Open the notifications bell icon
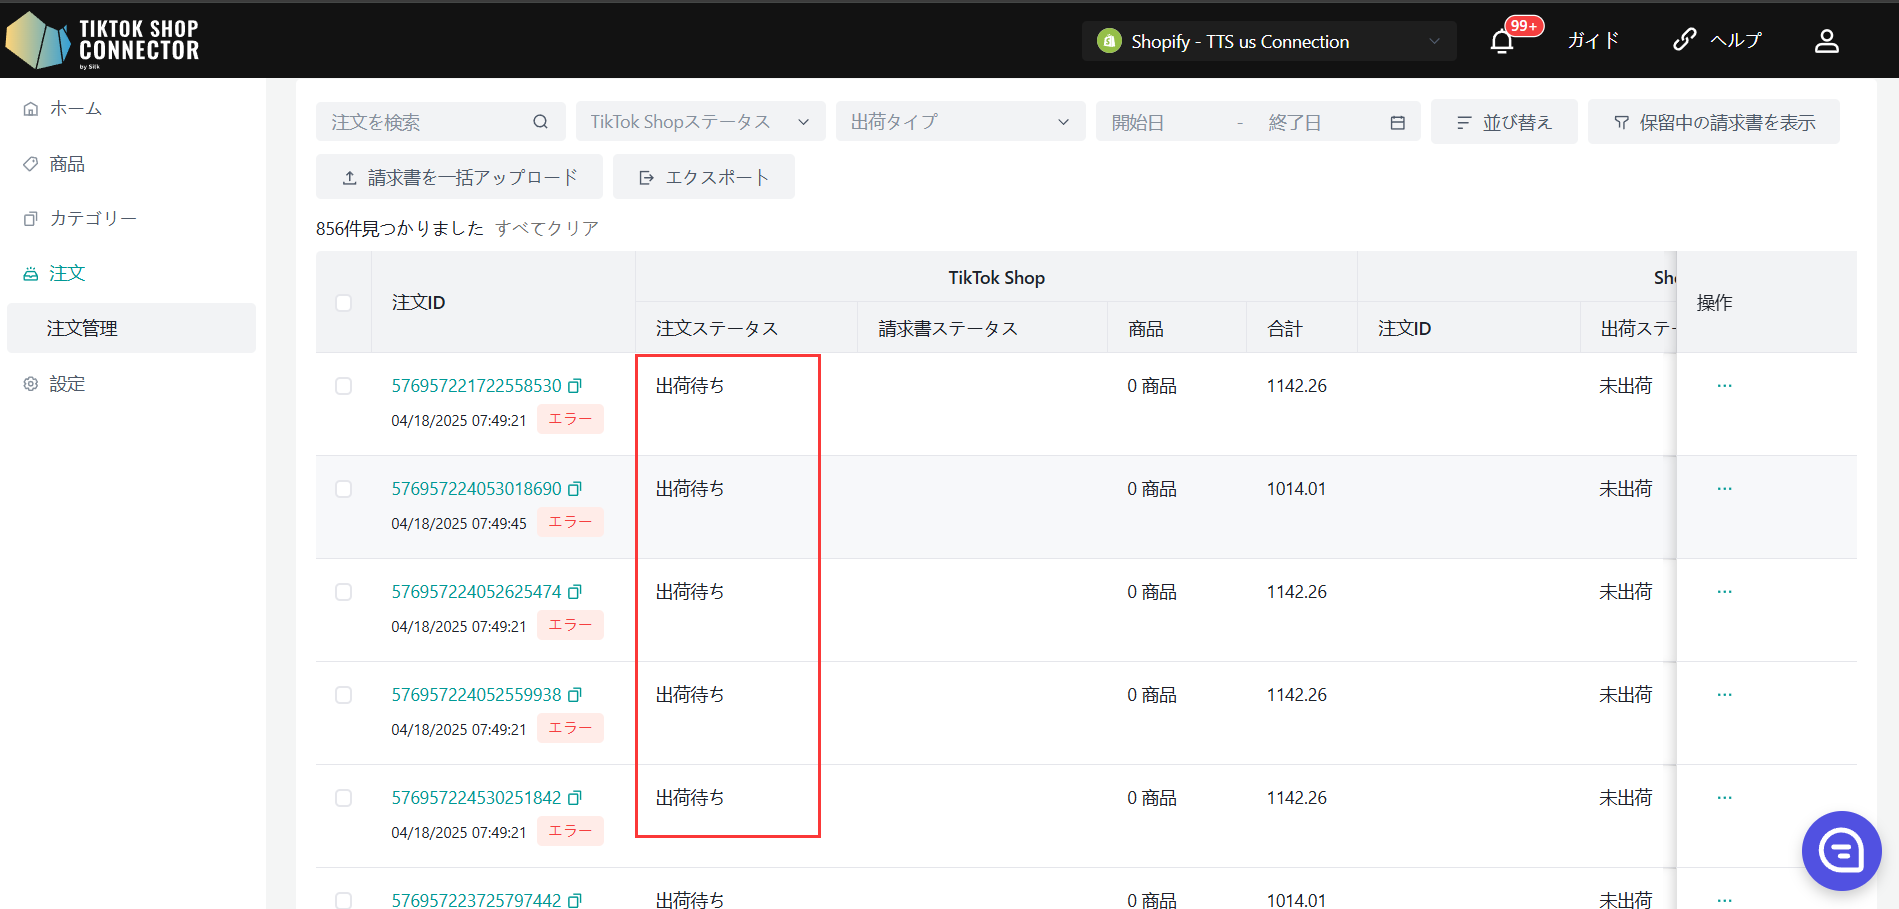 coord(1501,41)
